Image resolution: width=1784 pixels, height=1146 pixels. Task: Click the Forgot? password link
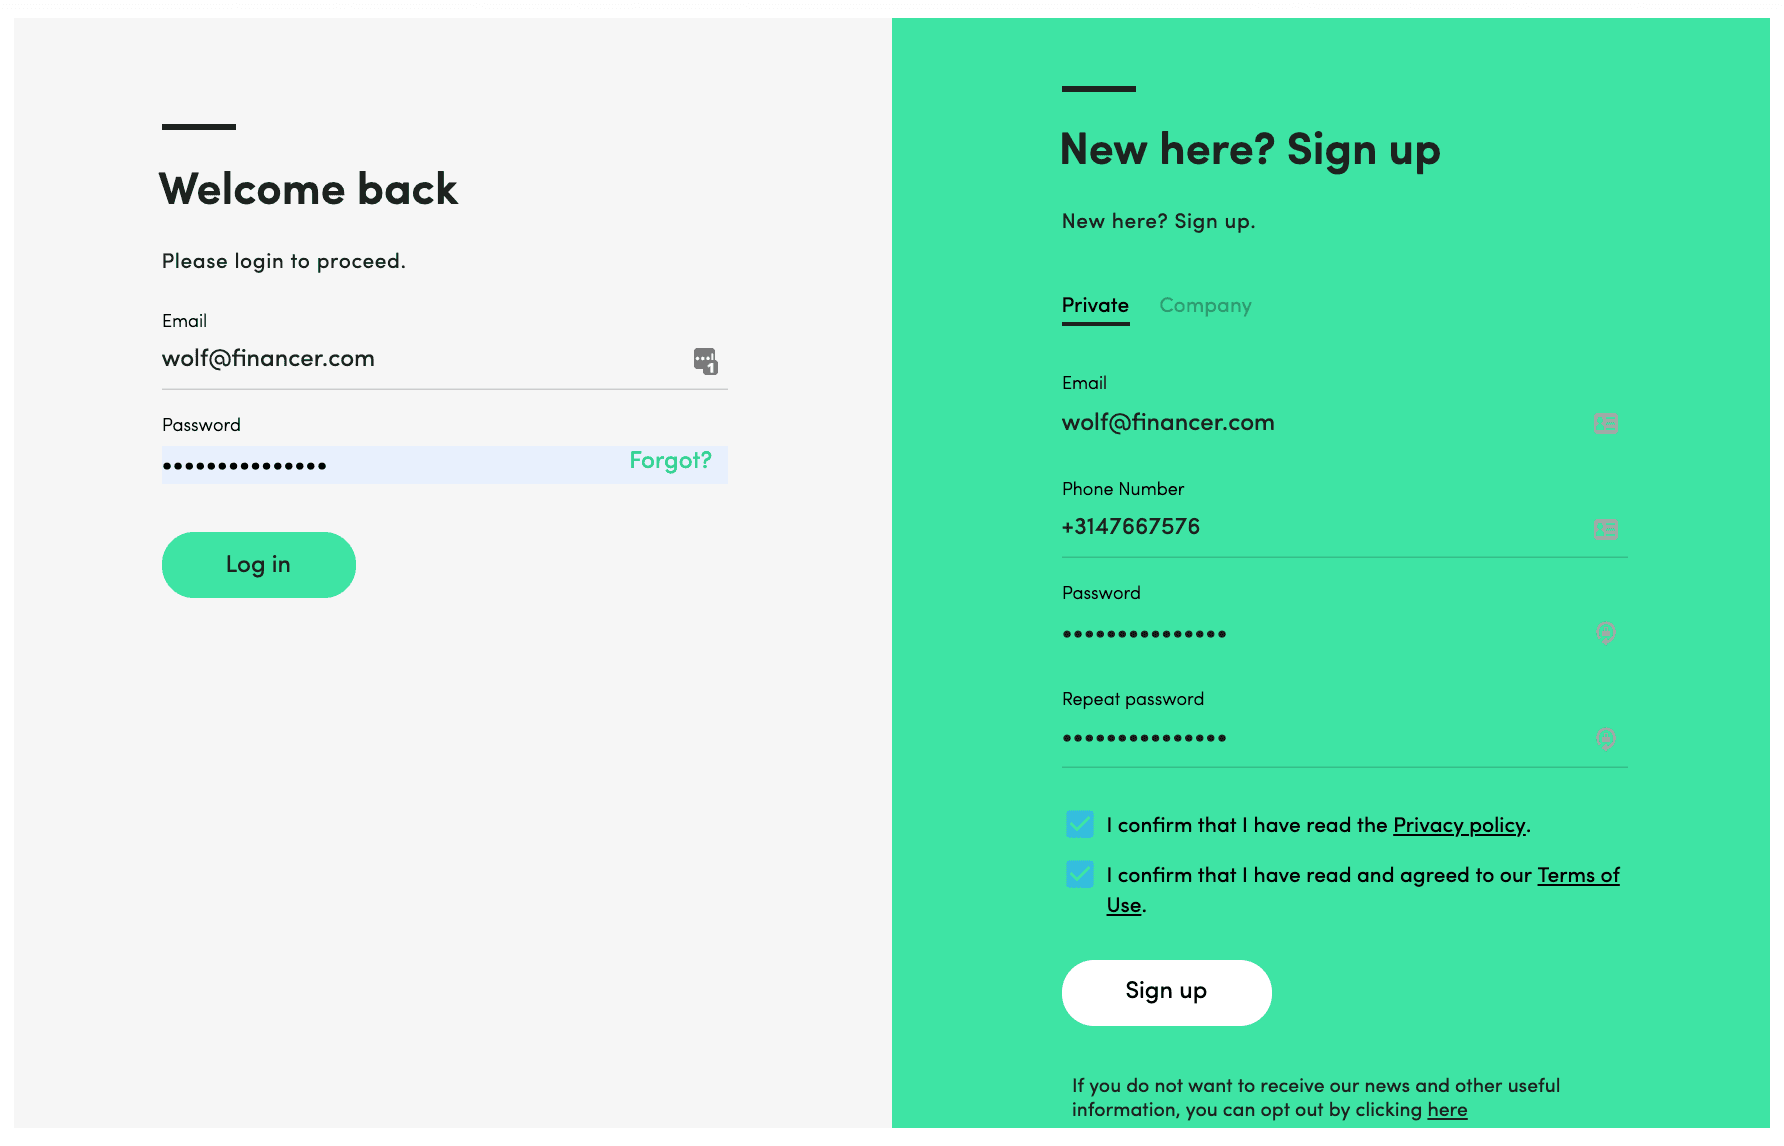coord(670,461)
